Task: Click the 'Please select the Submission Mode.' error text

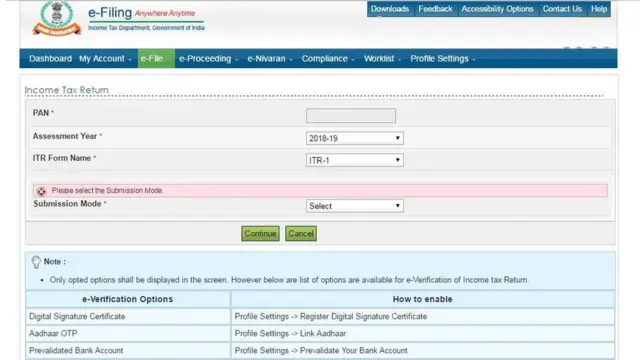Action: point(107,191)
